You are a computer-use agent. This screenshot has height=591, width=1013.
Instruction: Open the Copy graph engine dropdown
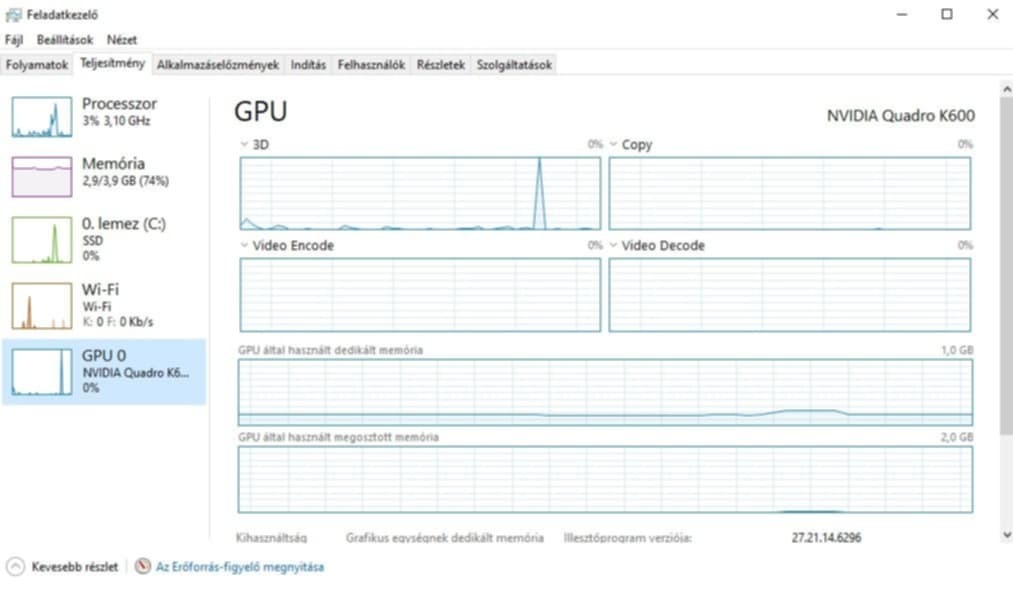pyautogui.click(x=614, y=144)
